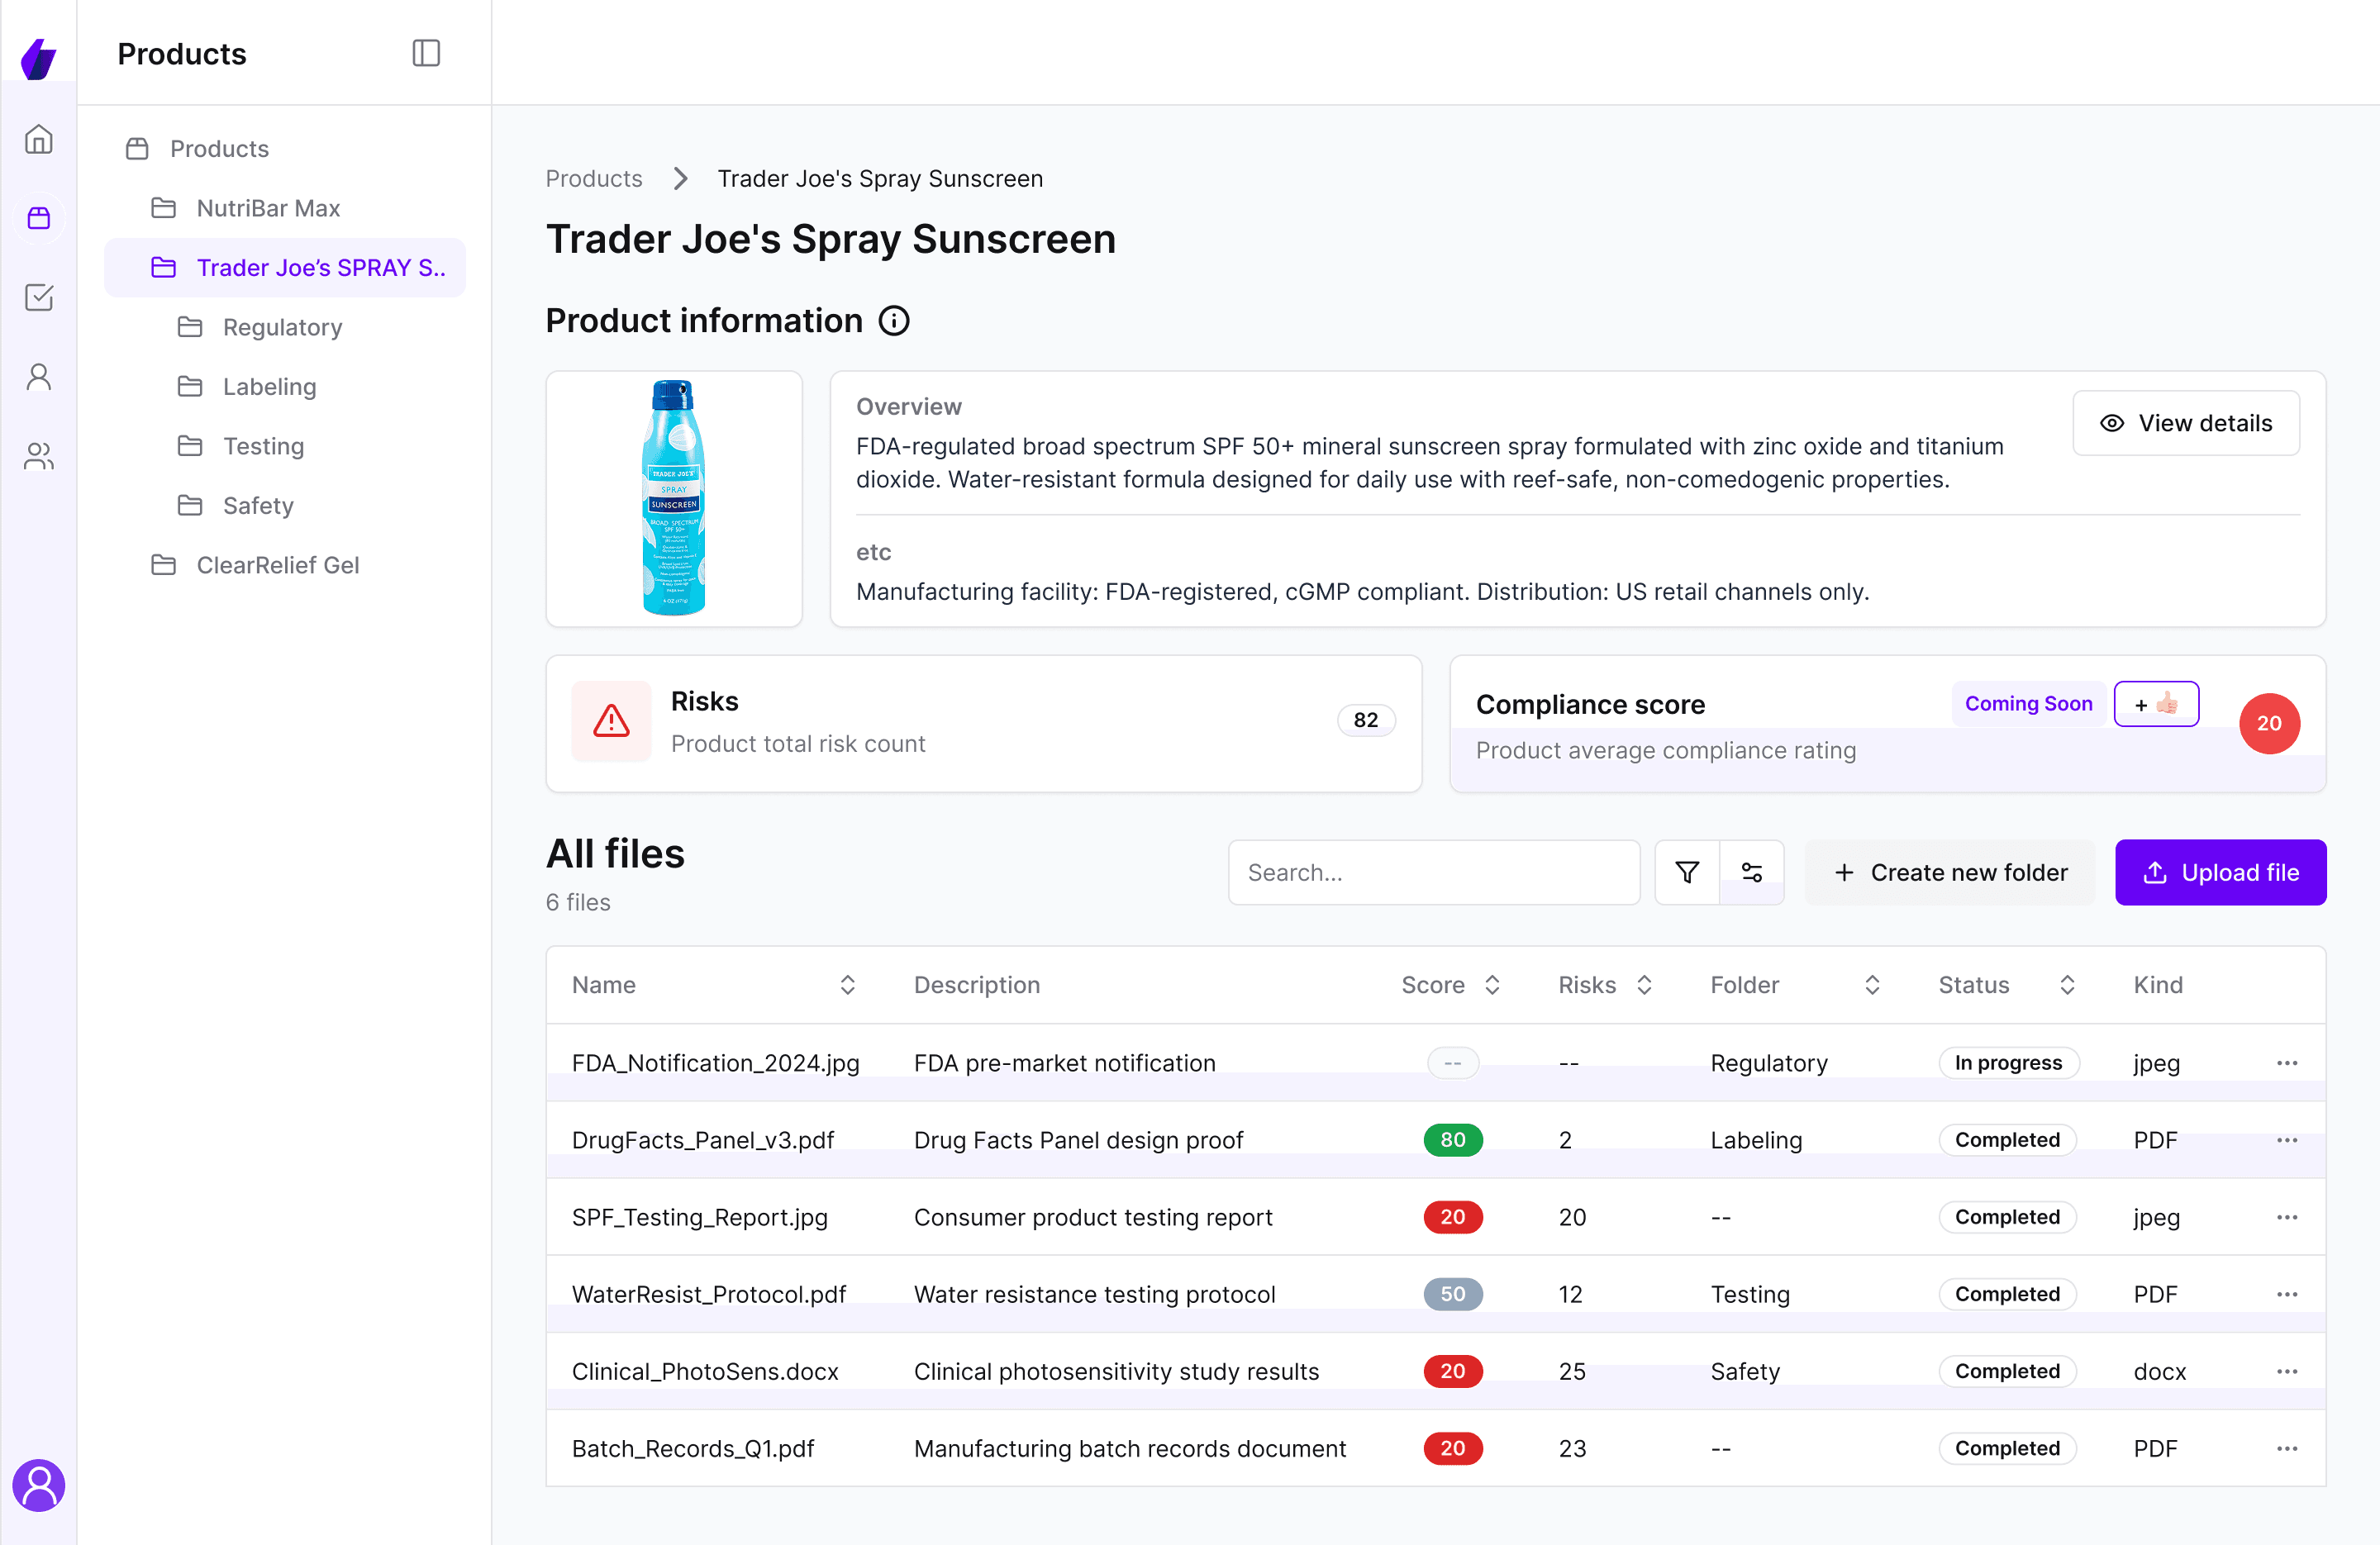Click the red compliance score 20 badge

coord(2269,723)
